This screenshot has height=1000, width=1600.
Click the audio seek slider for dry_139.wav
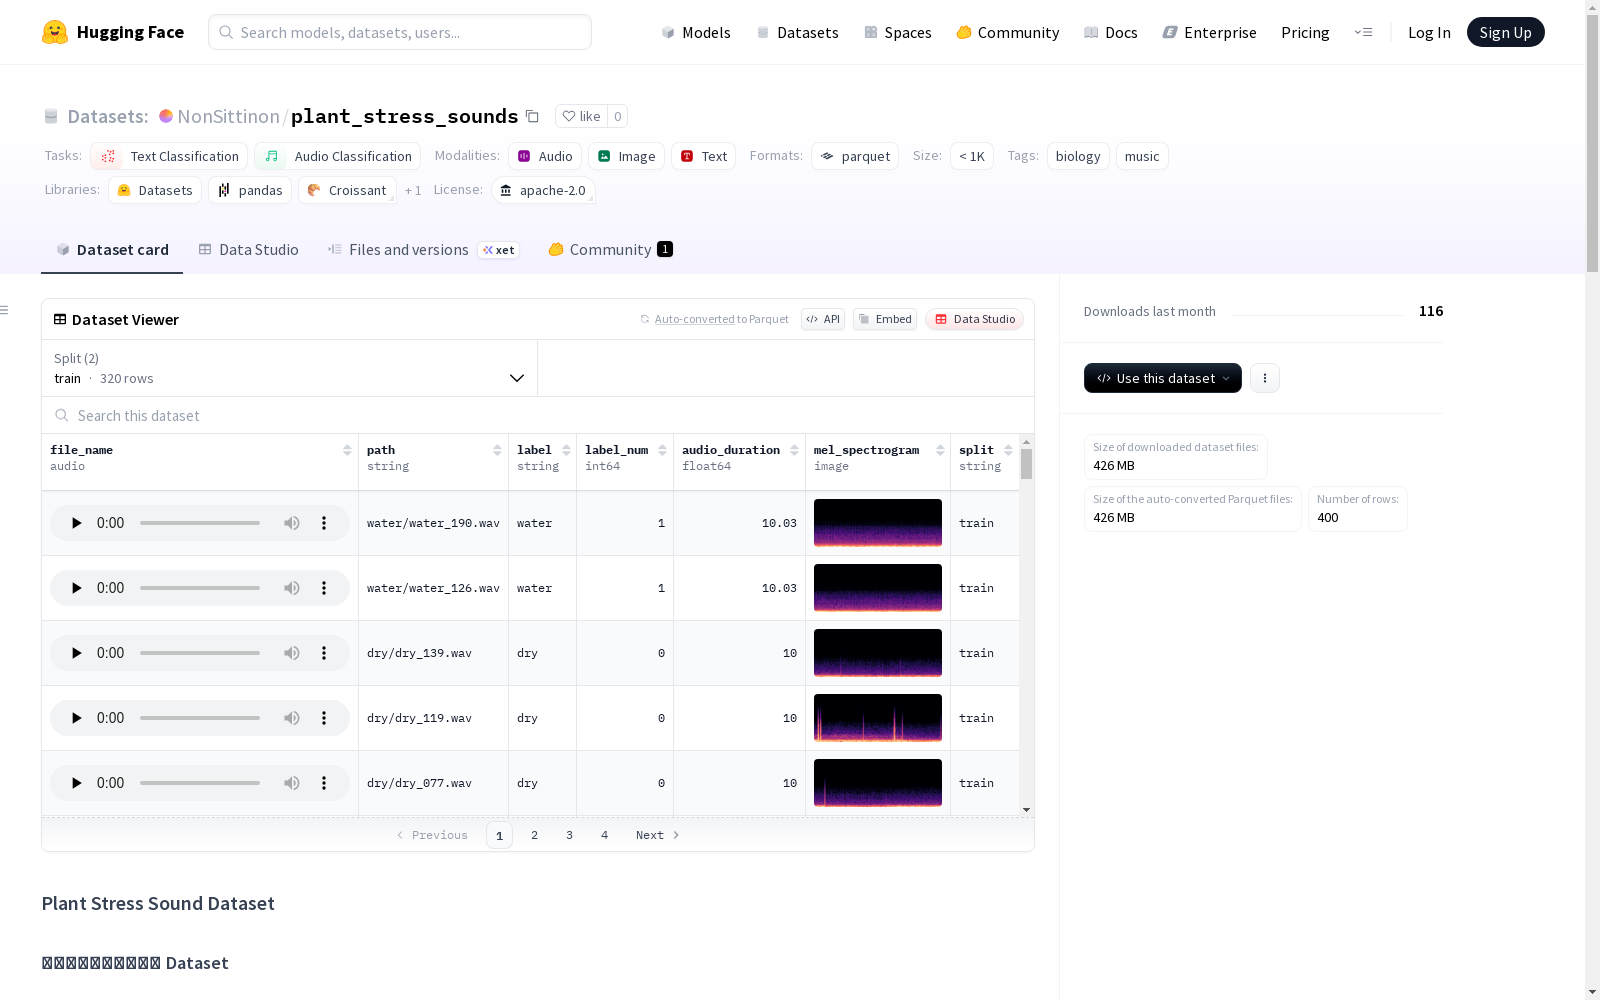coord(200,653)
